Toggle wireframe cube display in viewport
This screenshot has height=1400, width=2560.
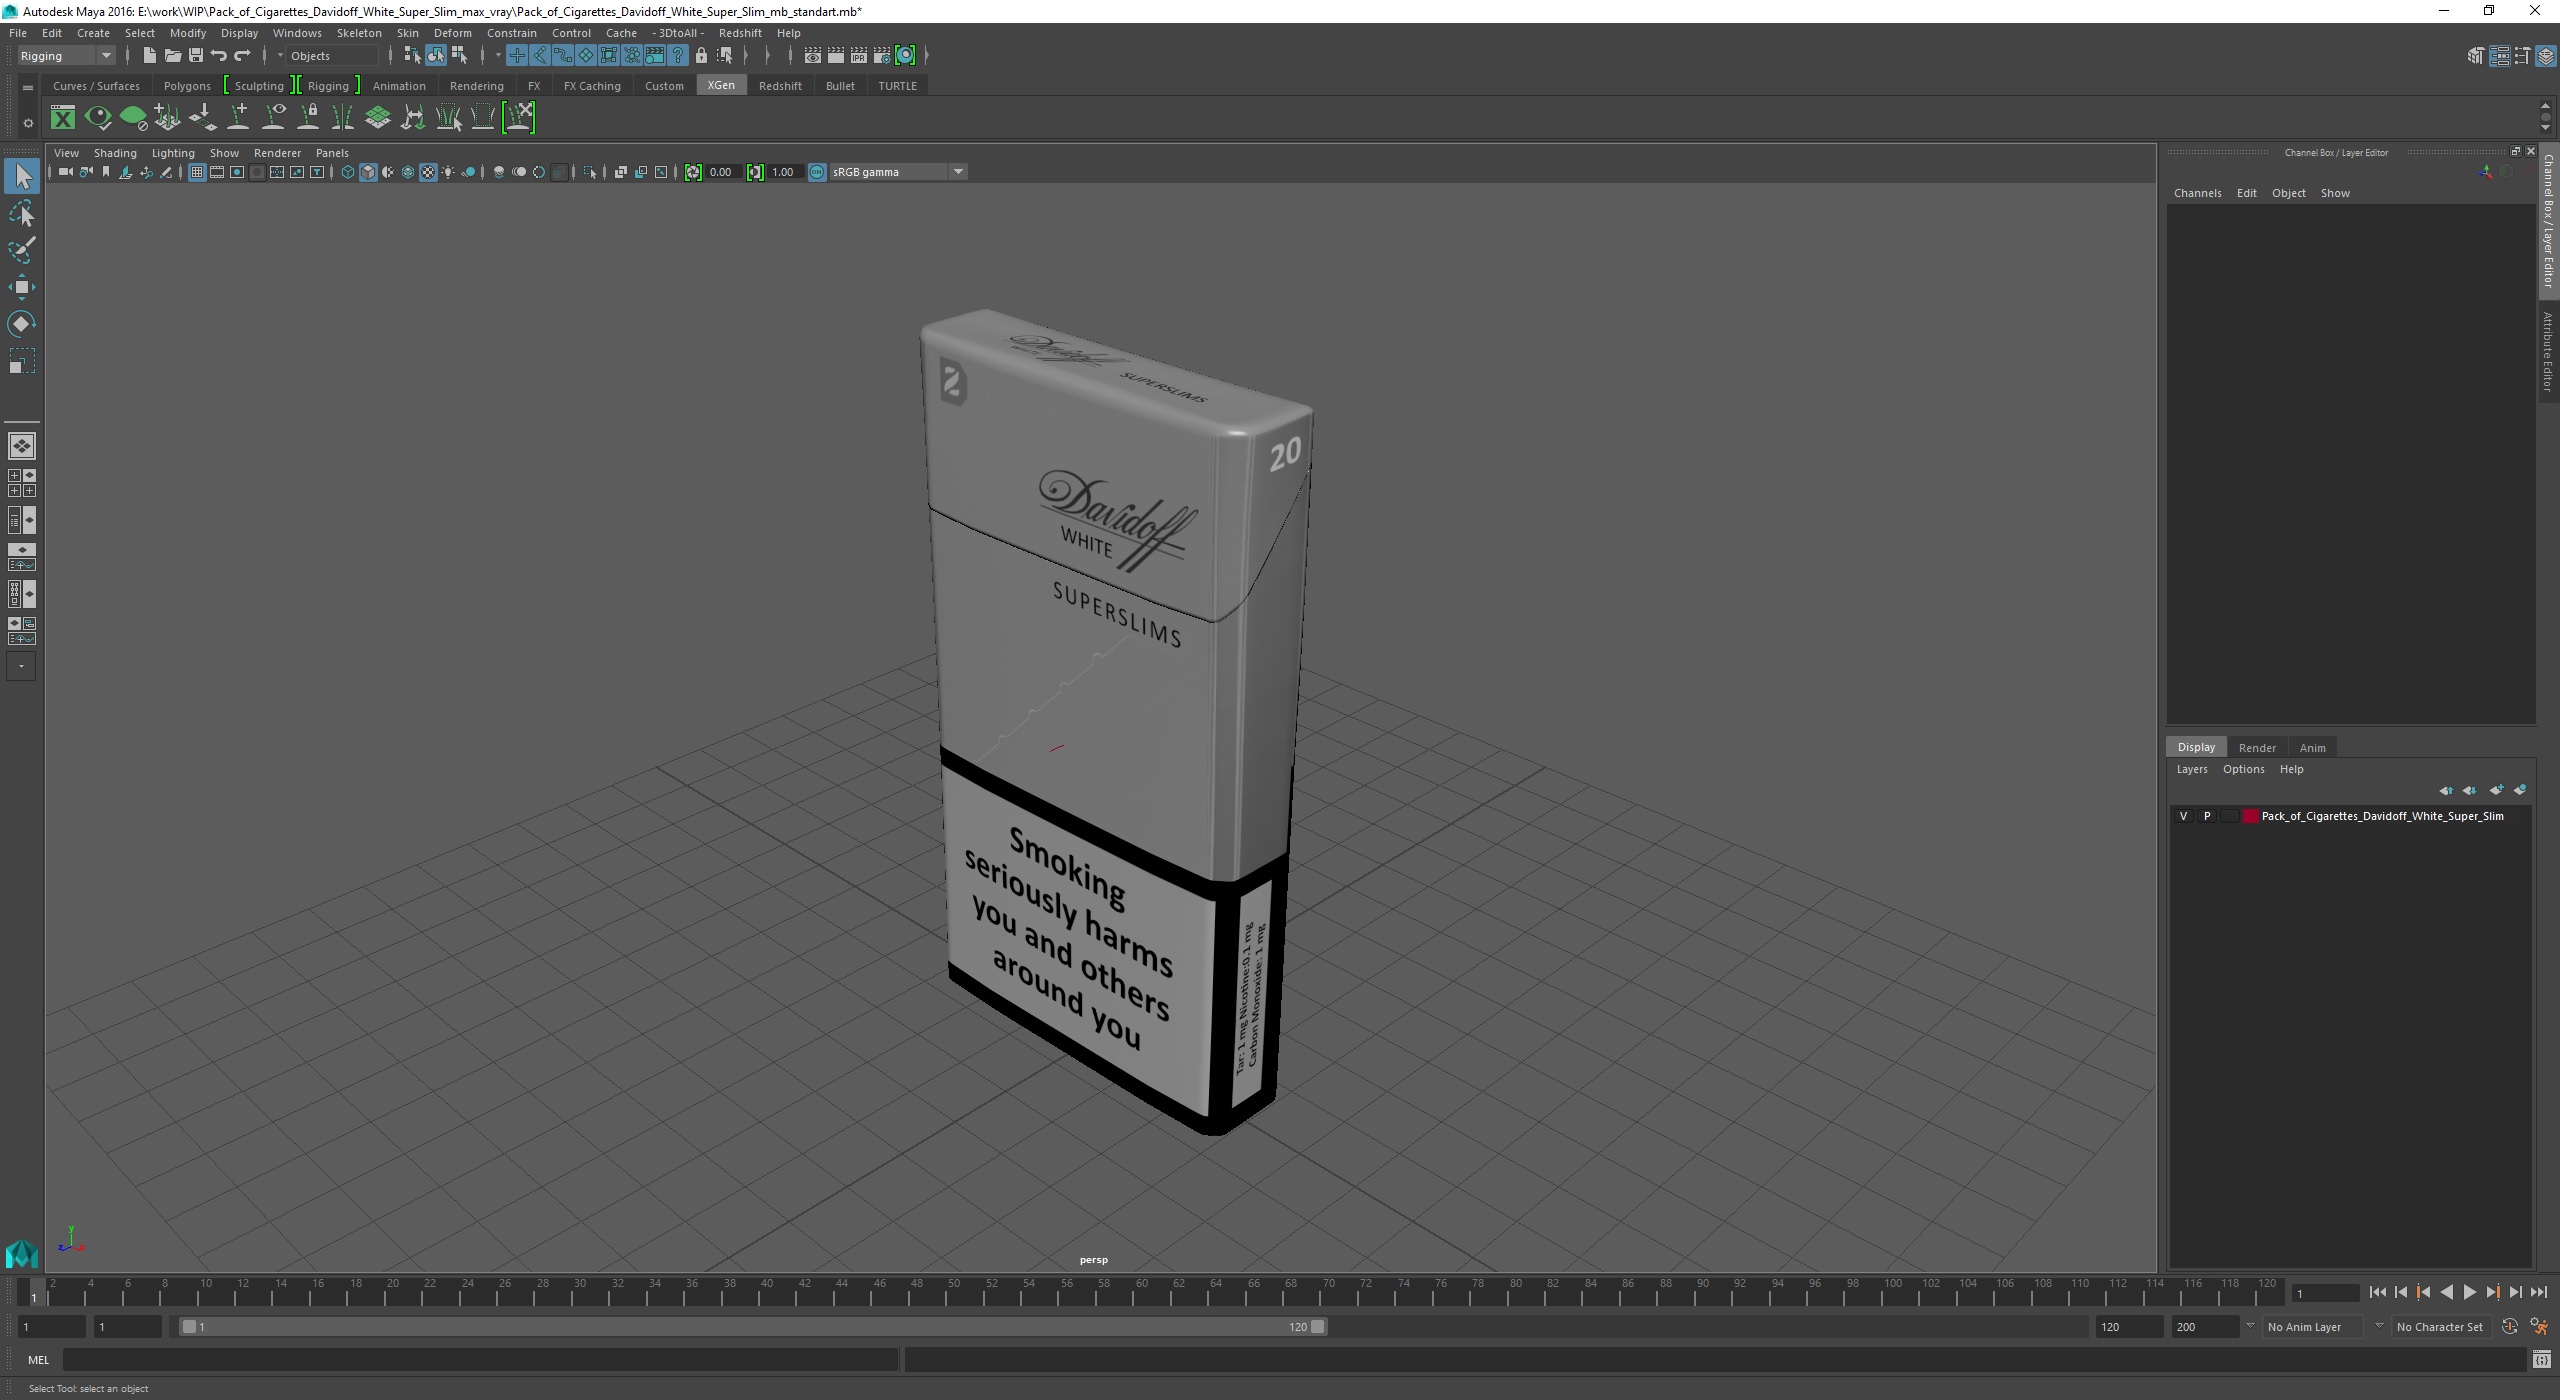coord(348,172)
